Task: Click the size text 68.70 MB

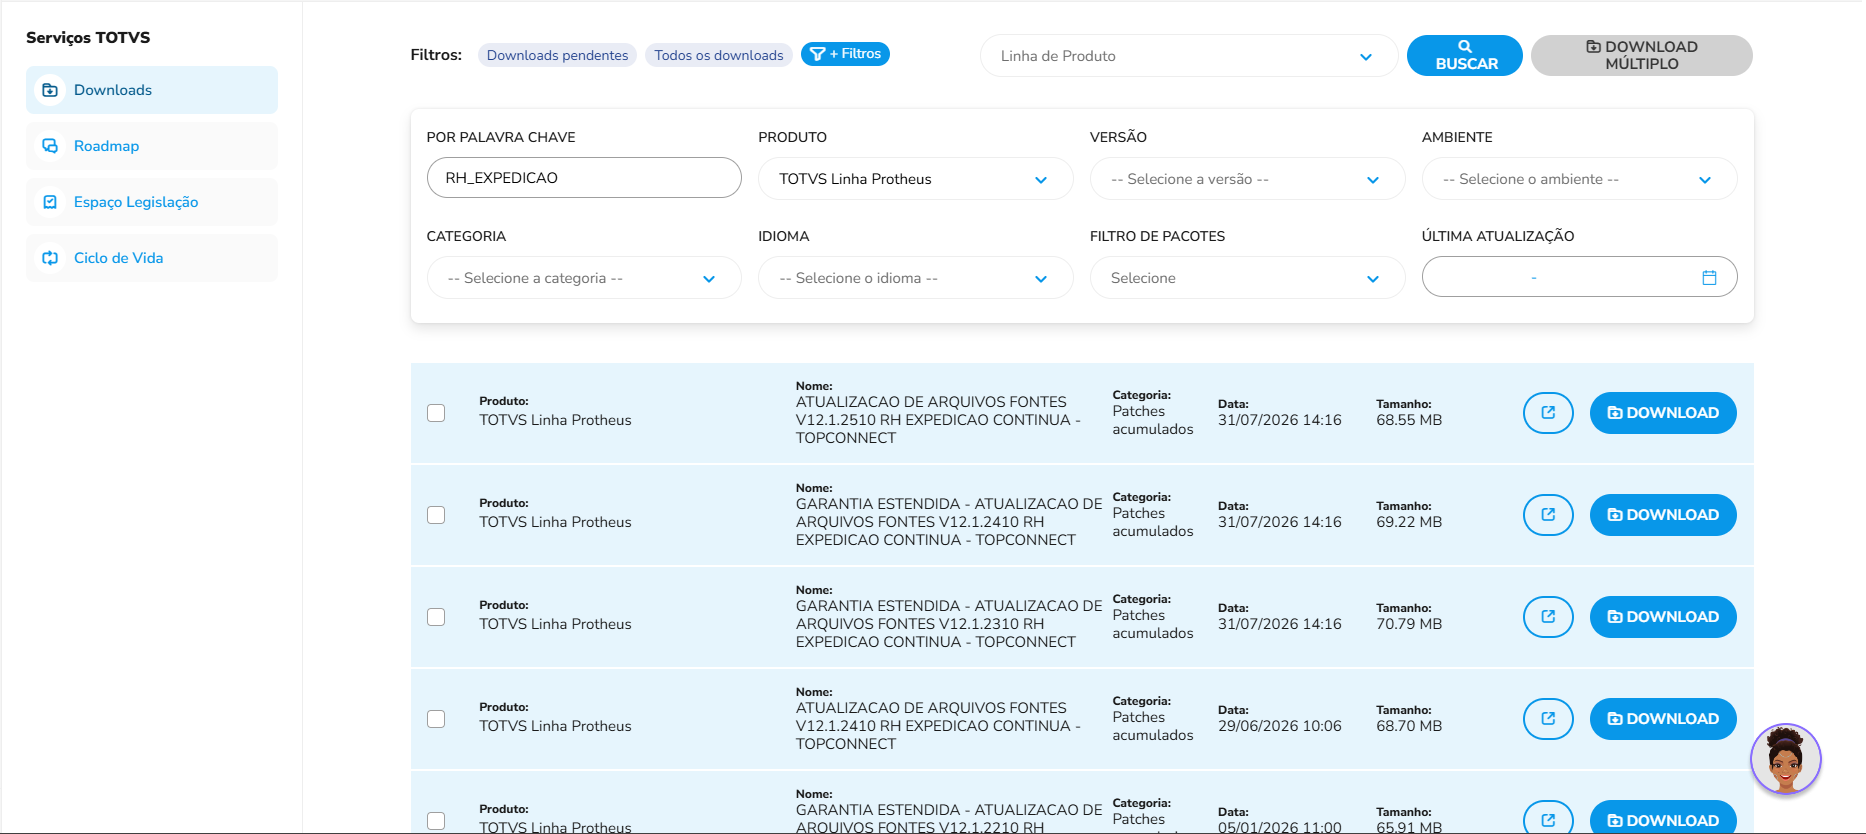Action: [x=1409, y=726]
